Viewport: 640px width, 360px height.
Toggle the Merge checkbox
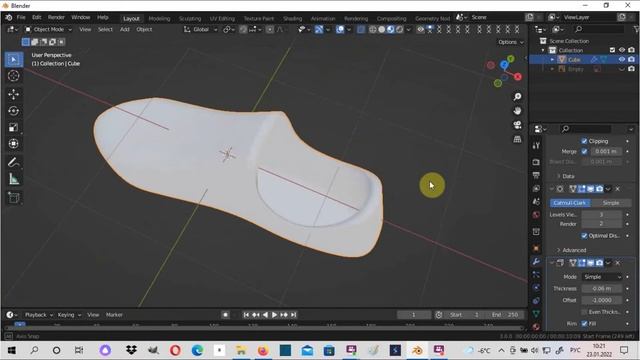584,151
